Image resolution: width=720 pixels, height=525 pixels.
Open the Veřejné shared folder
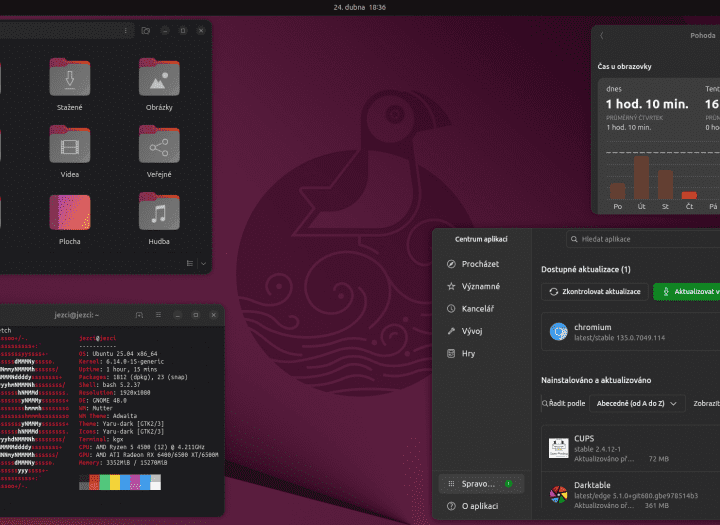[158, 148]
